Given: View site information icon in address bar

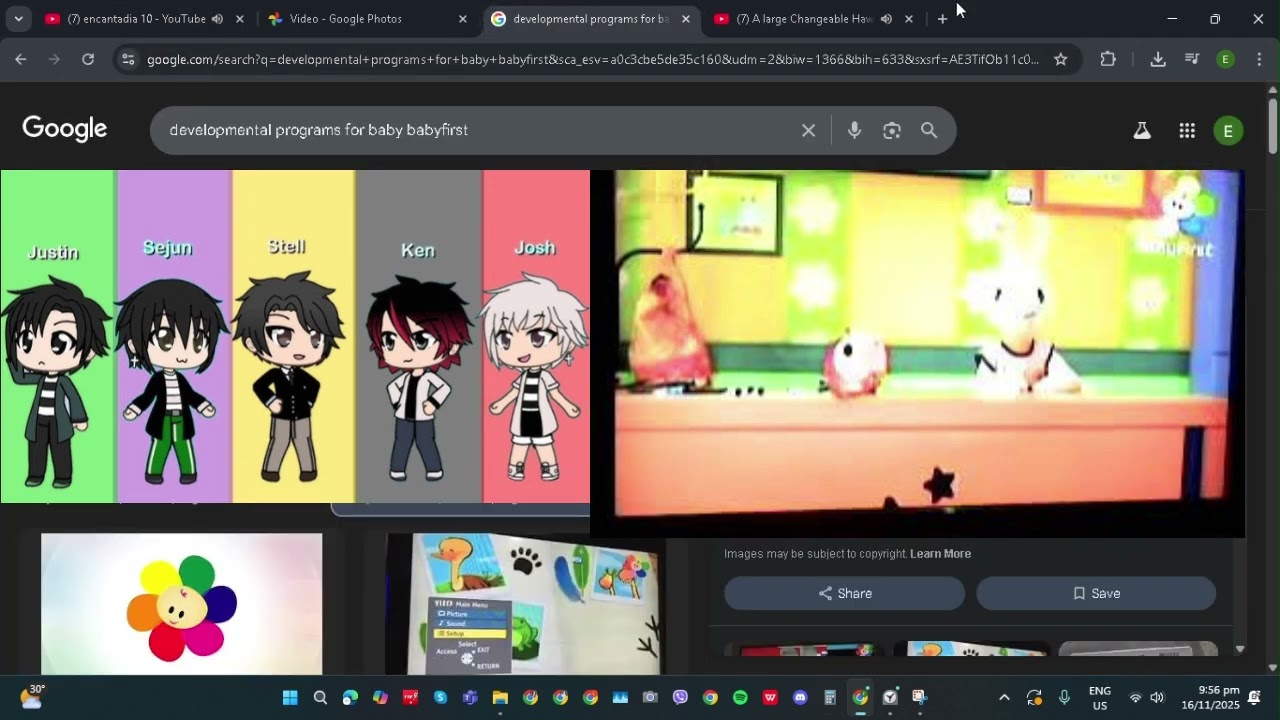Looking at the screenshot, I should pos(128,60).
